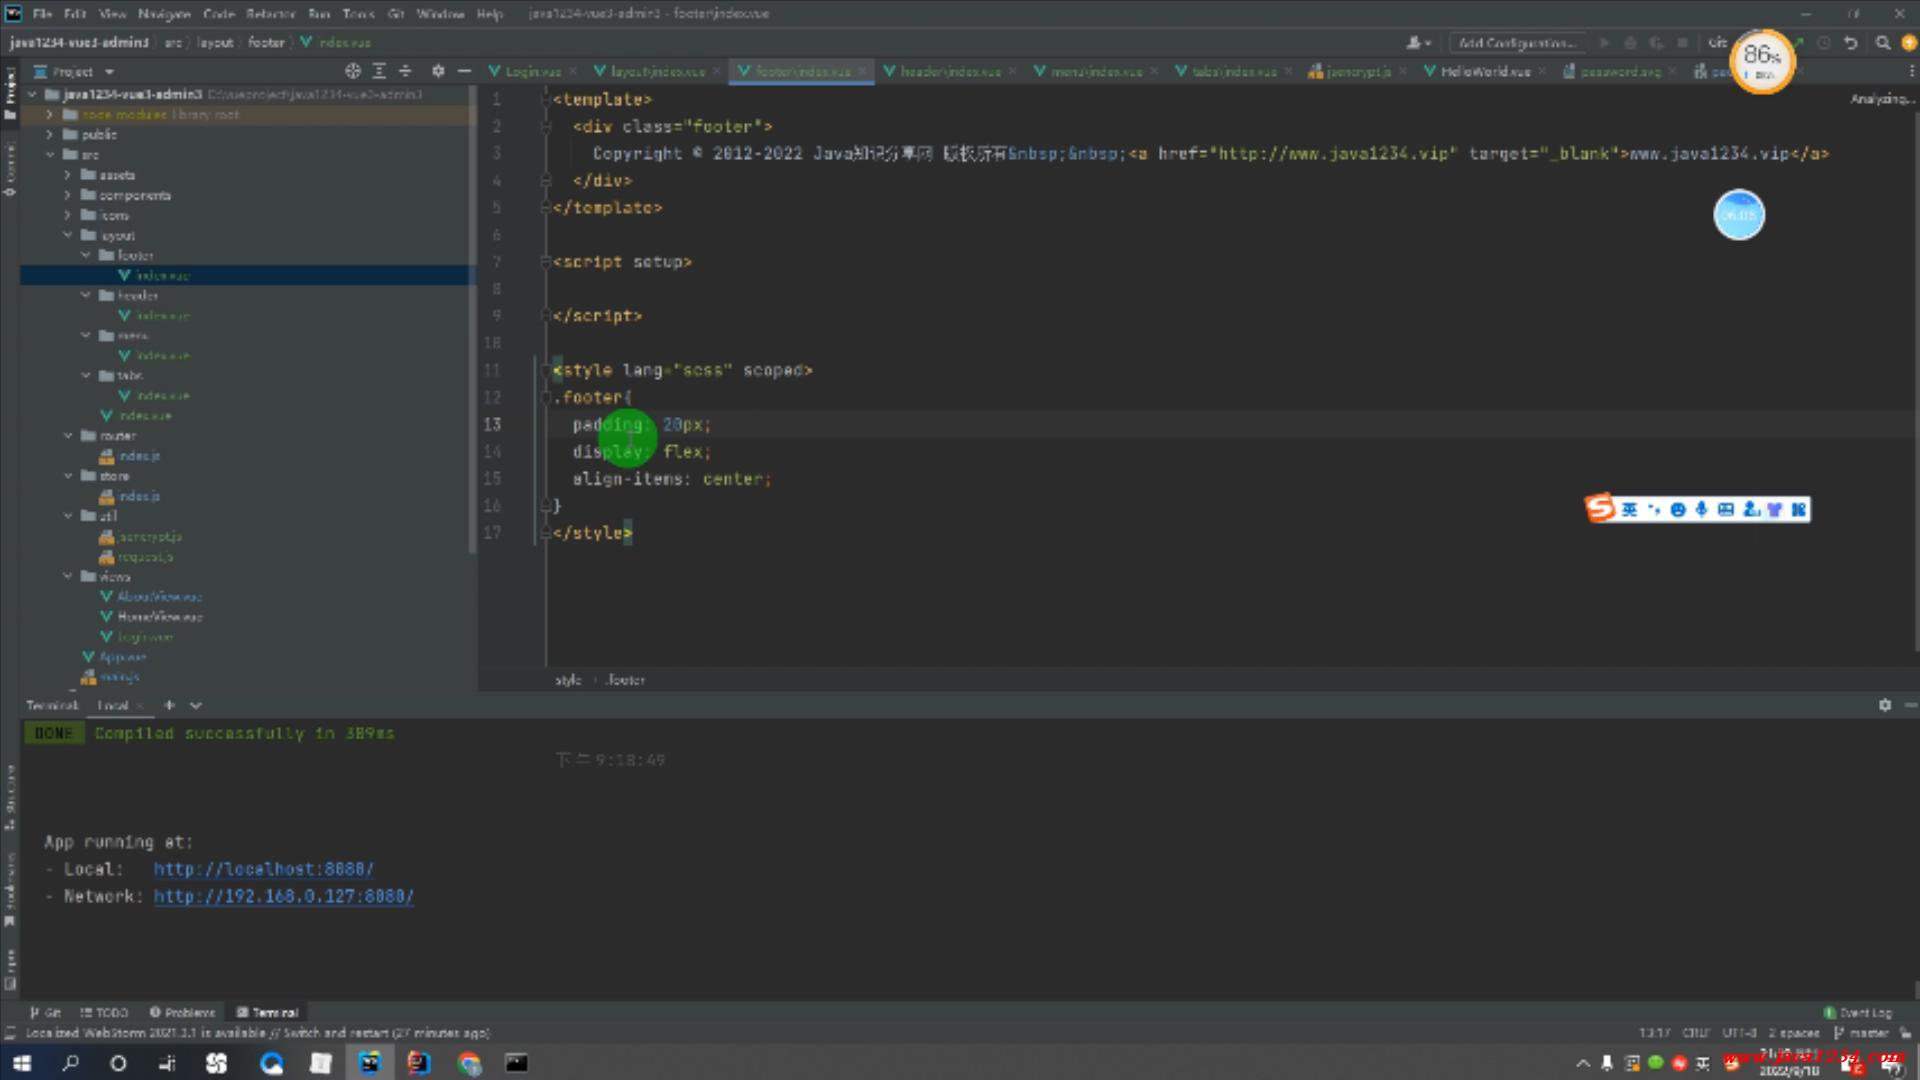
Task: Click the Windows Start button
Action: (22, 1063)
